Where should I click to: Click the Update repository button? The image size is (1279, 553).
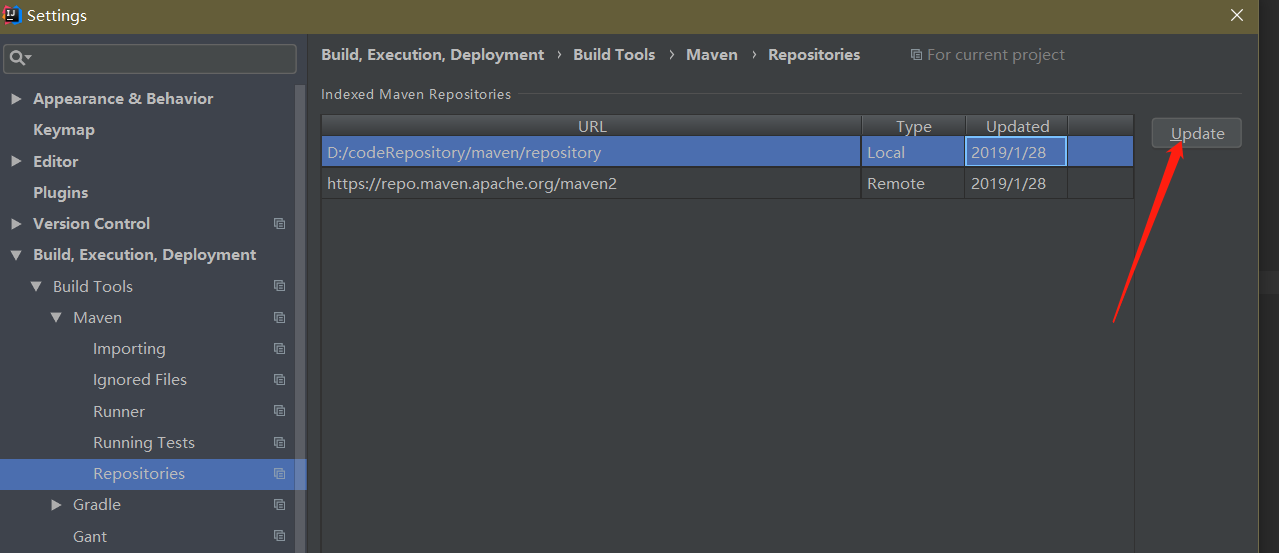[x=1196, y=133]
